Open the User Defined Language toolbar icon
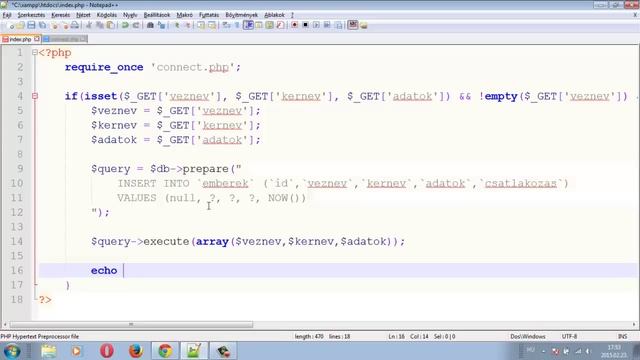640x360 pixels. (259, 25)
